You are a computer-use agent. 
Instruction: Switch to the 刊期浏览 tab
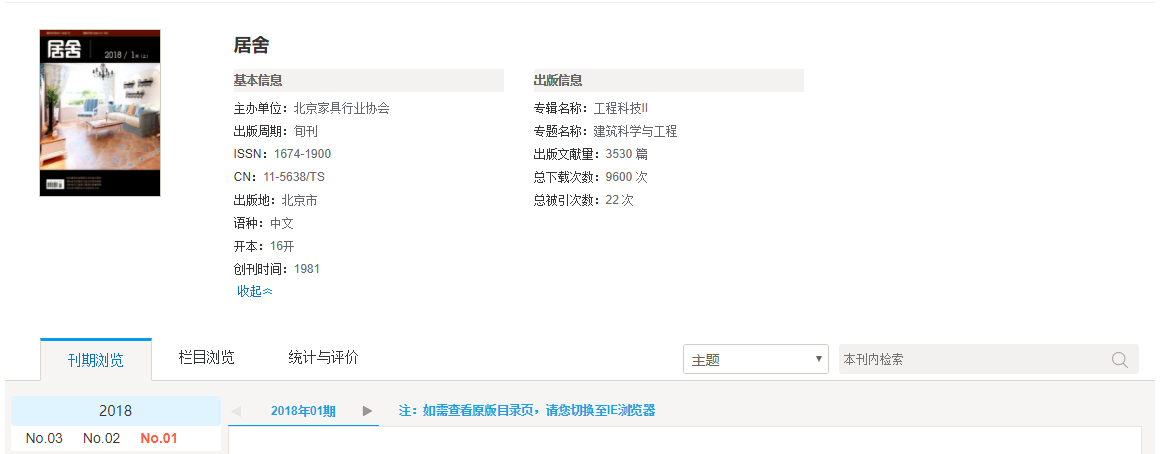pyautogui.click(x=96, y=360)
